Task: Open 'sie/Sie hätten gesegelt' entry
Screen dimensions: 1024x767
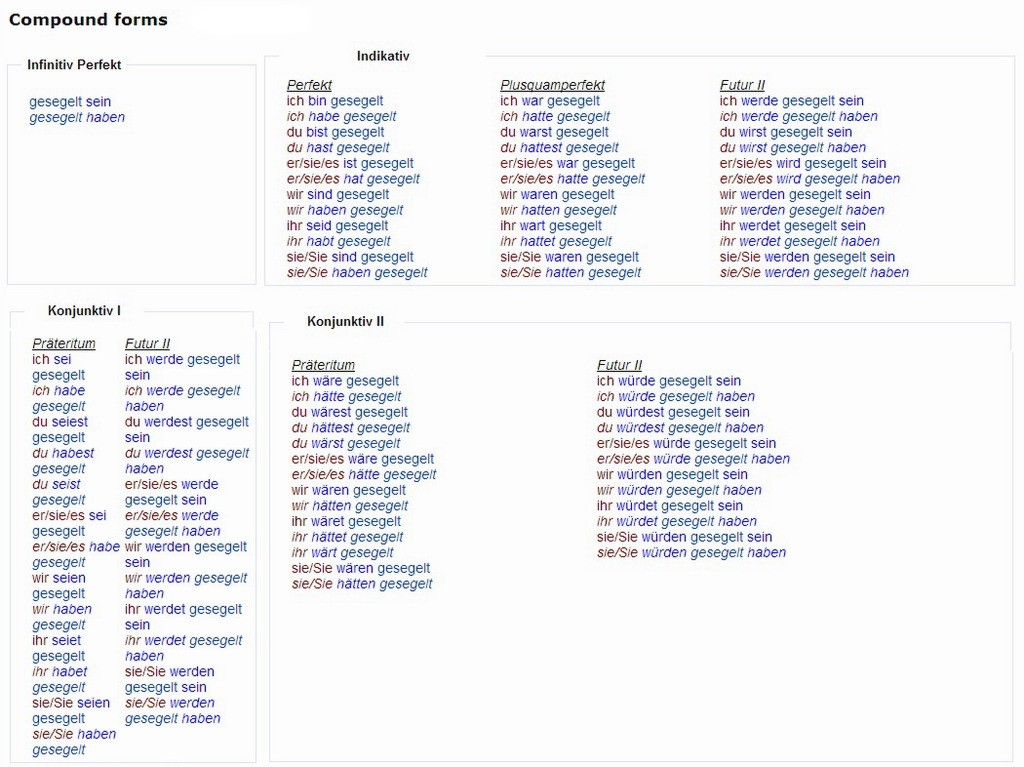Action: point(362,584)
